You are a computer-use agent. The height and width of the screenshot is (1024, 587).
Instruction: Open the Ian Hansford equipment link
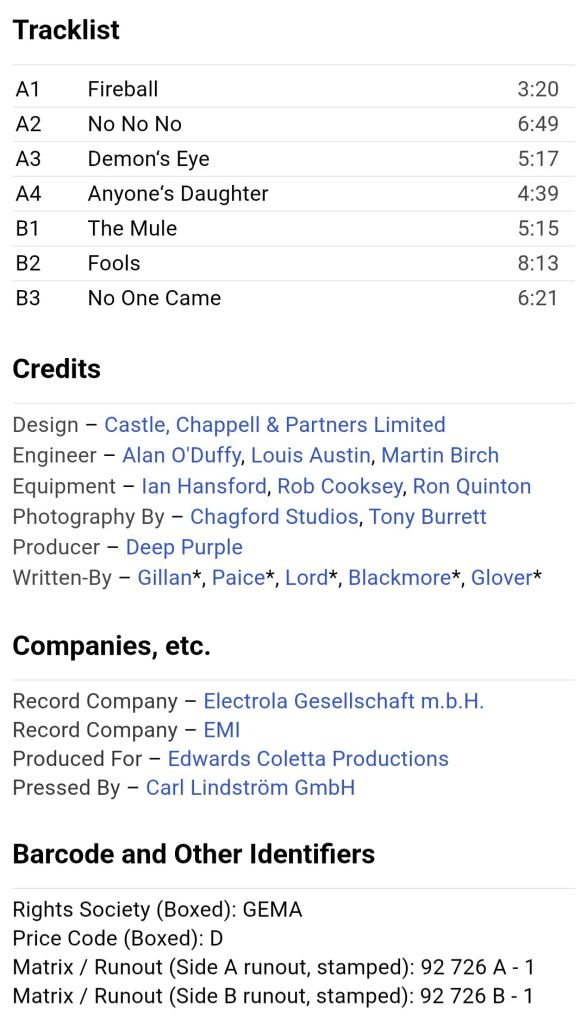click(x=204, y=486)
